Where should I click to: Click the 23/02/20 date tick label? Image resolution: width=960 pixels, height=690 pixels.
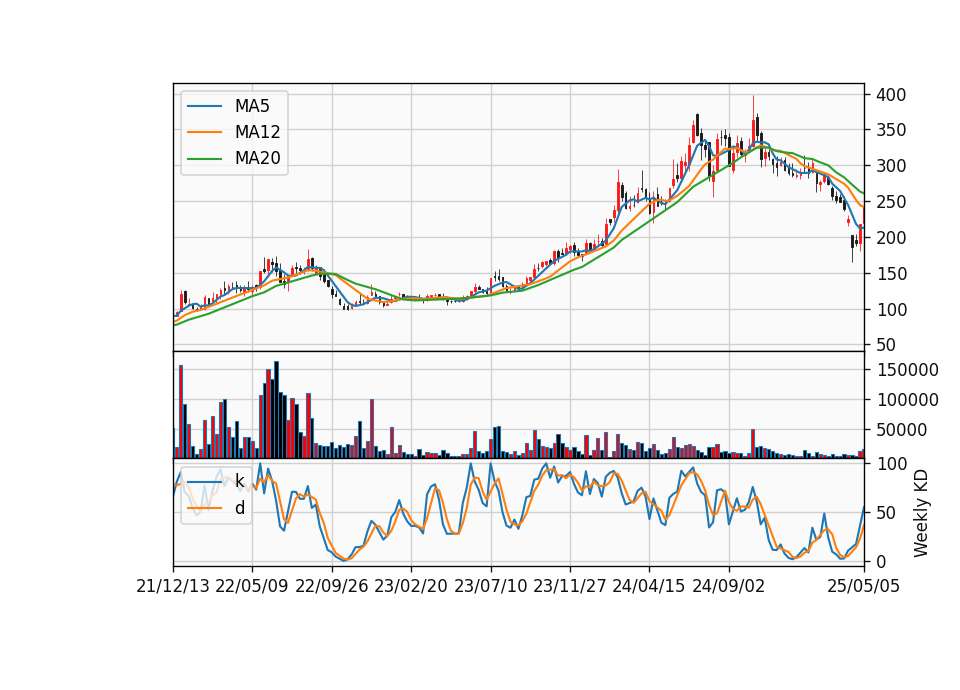(411, 586)
